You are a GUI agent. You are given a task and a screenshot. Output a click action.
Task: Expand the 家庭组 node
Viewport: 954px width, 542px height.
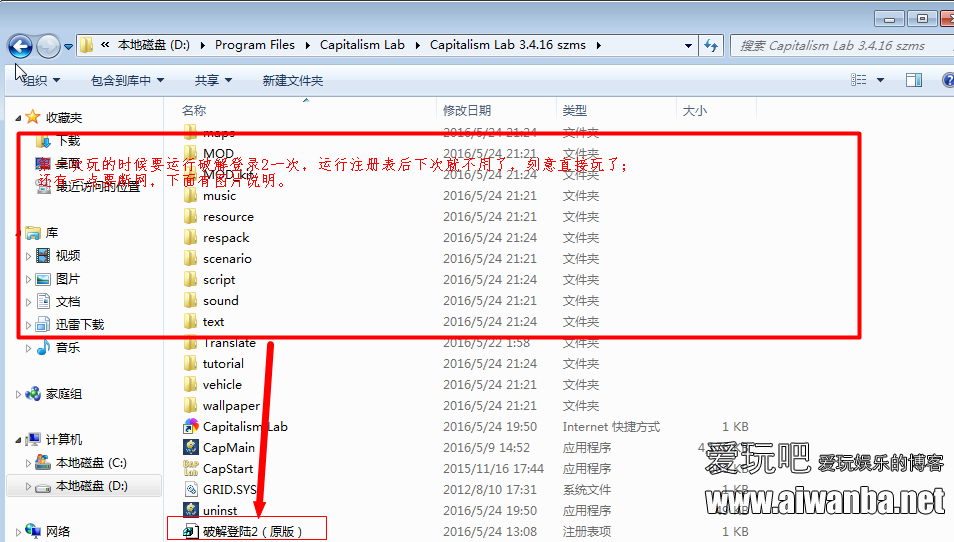pyautogui.click(x=18, y=394)
